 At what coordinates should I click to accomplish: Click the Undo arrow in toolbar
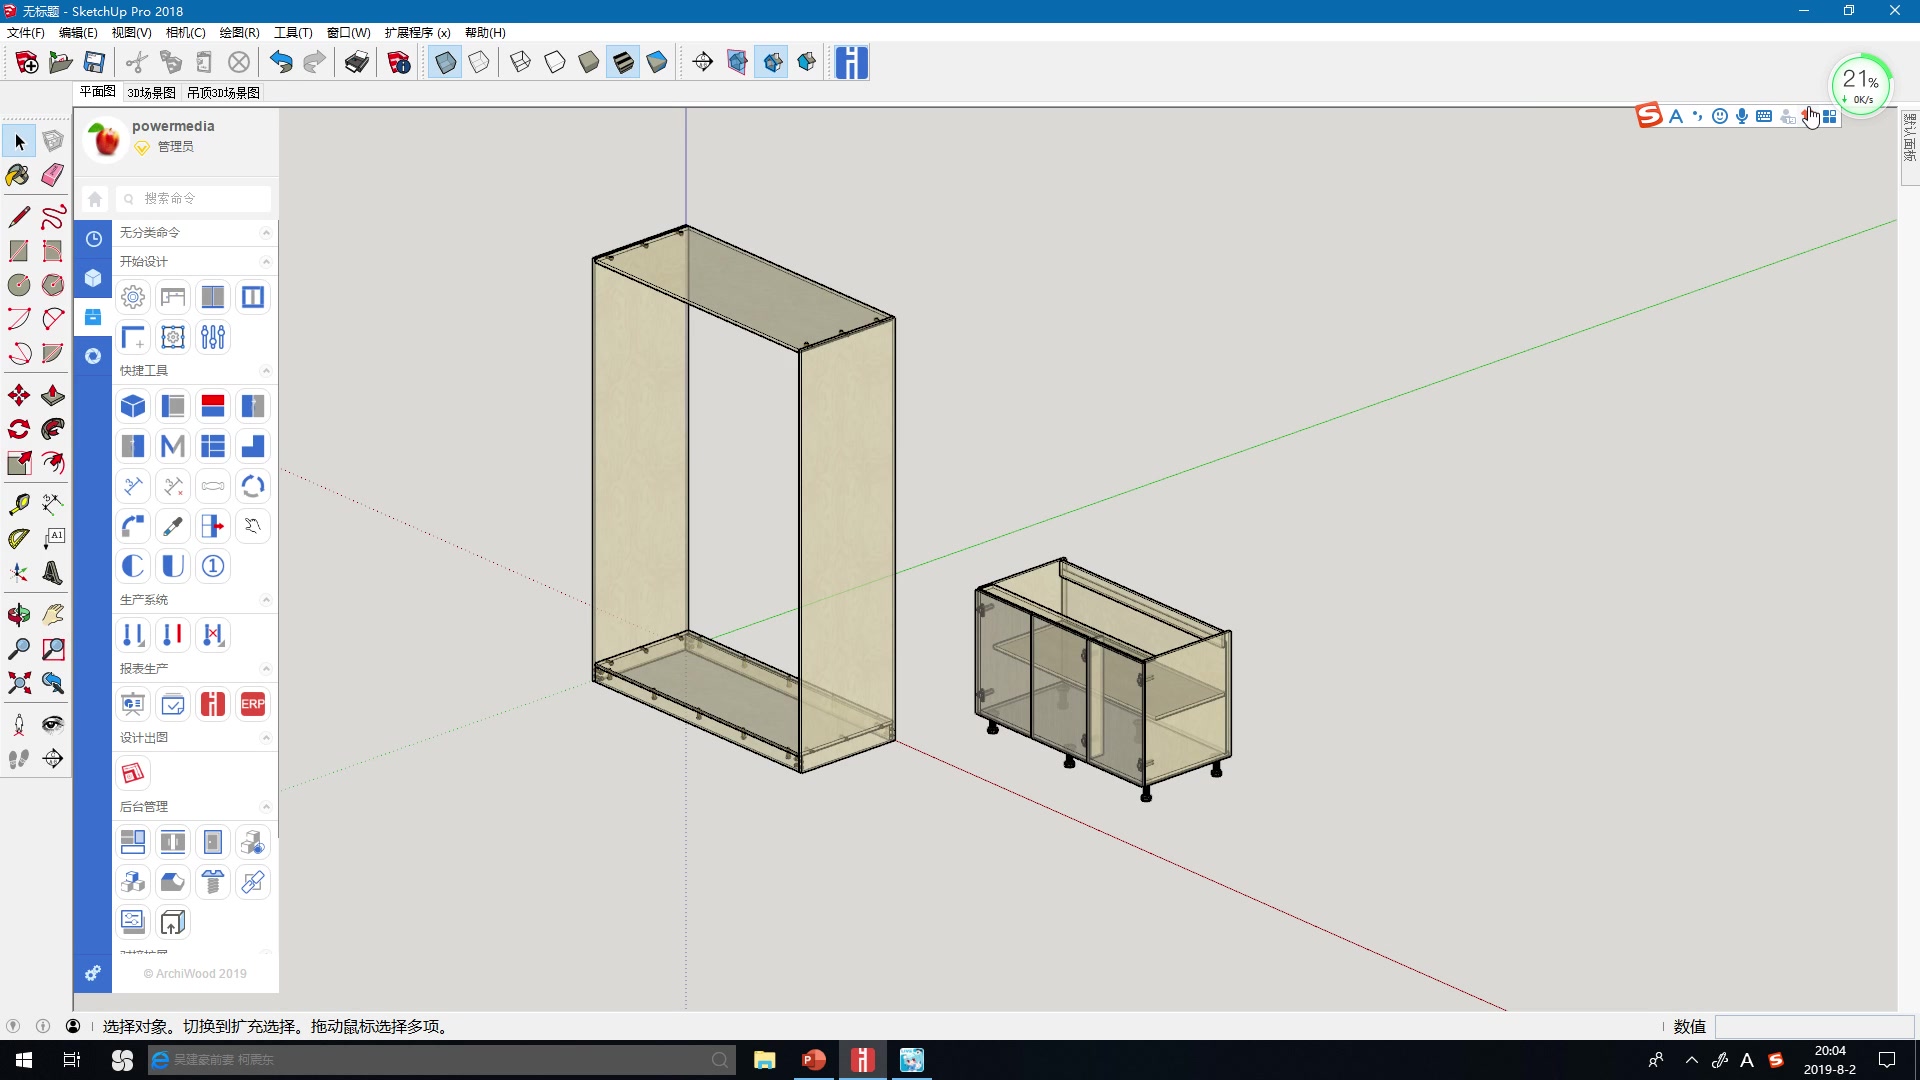(281, 63)
